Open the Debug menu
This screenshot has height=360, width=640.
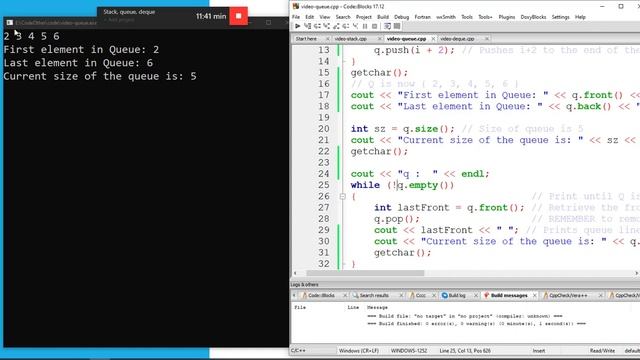401,17
